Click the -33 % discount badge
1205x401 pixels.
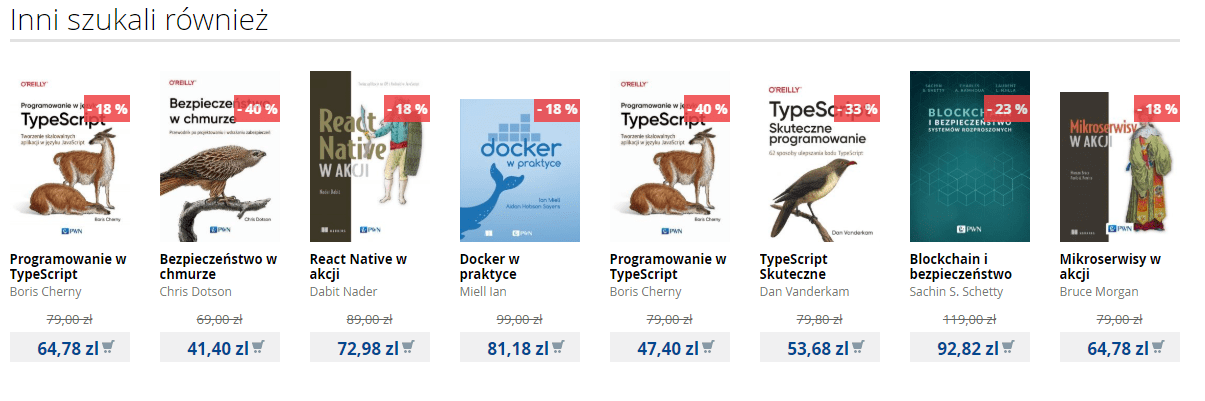[858, 108]
